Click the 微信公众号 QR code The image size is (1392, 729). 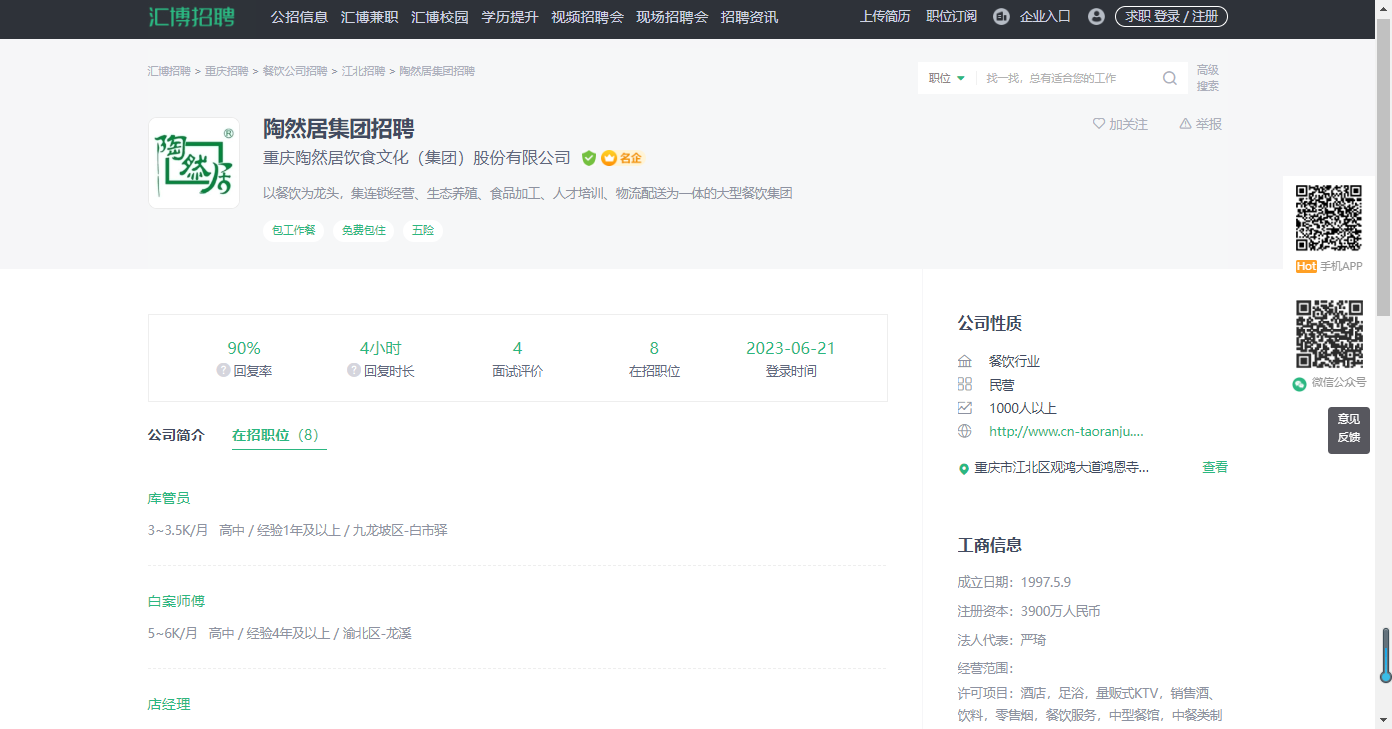(x=1329, y=334)
